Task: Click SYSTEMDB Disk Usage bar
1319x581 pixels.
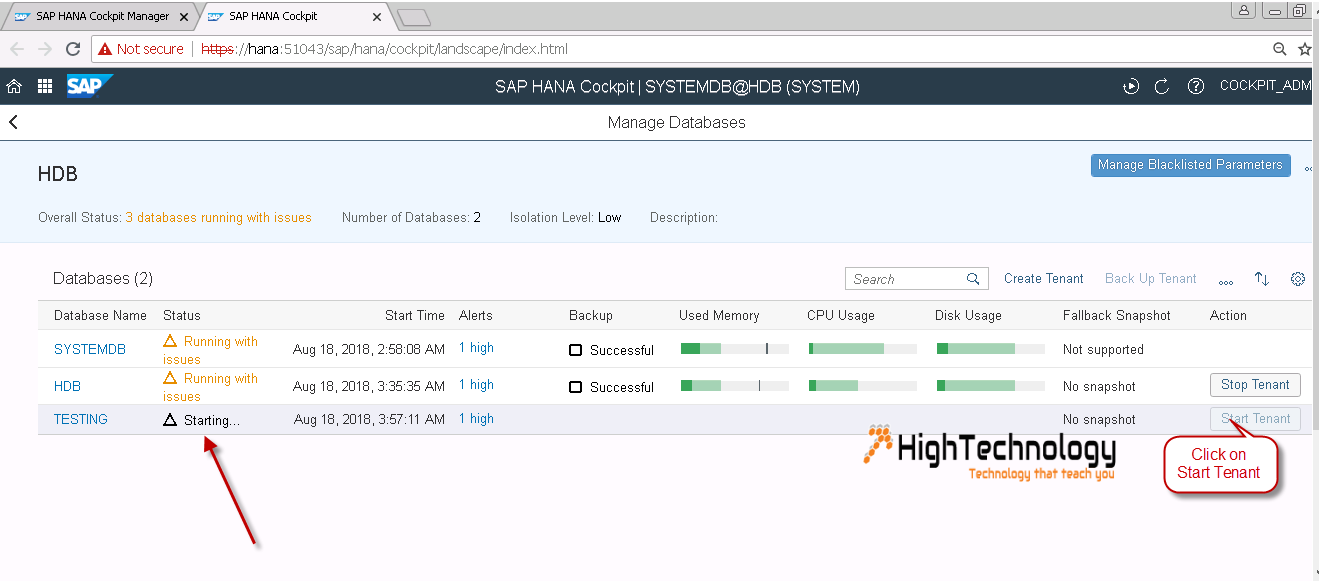Action: coord(991,348)
